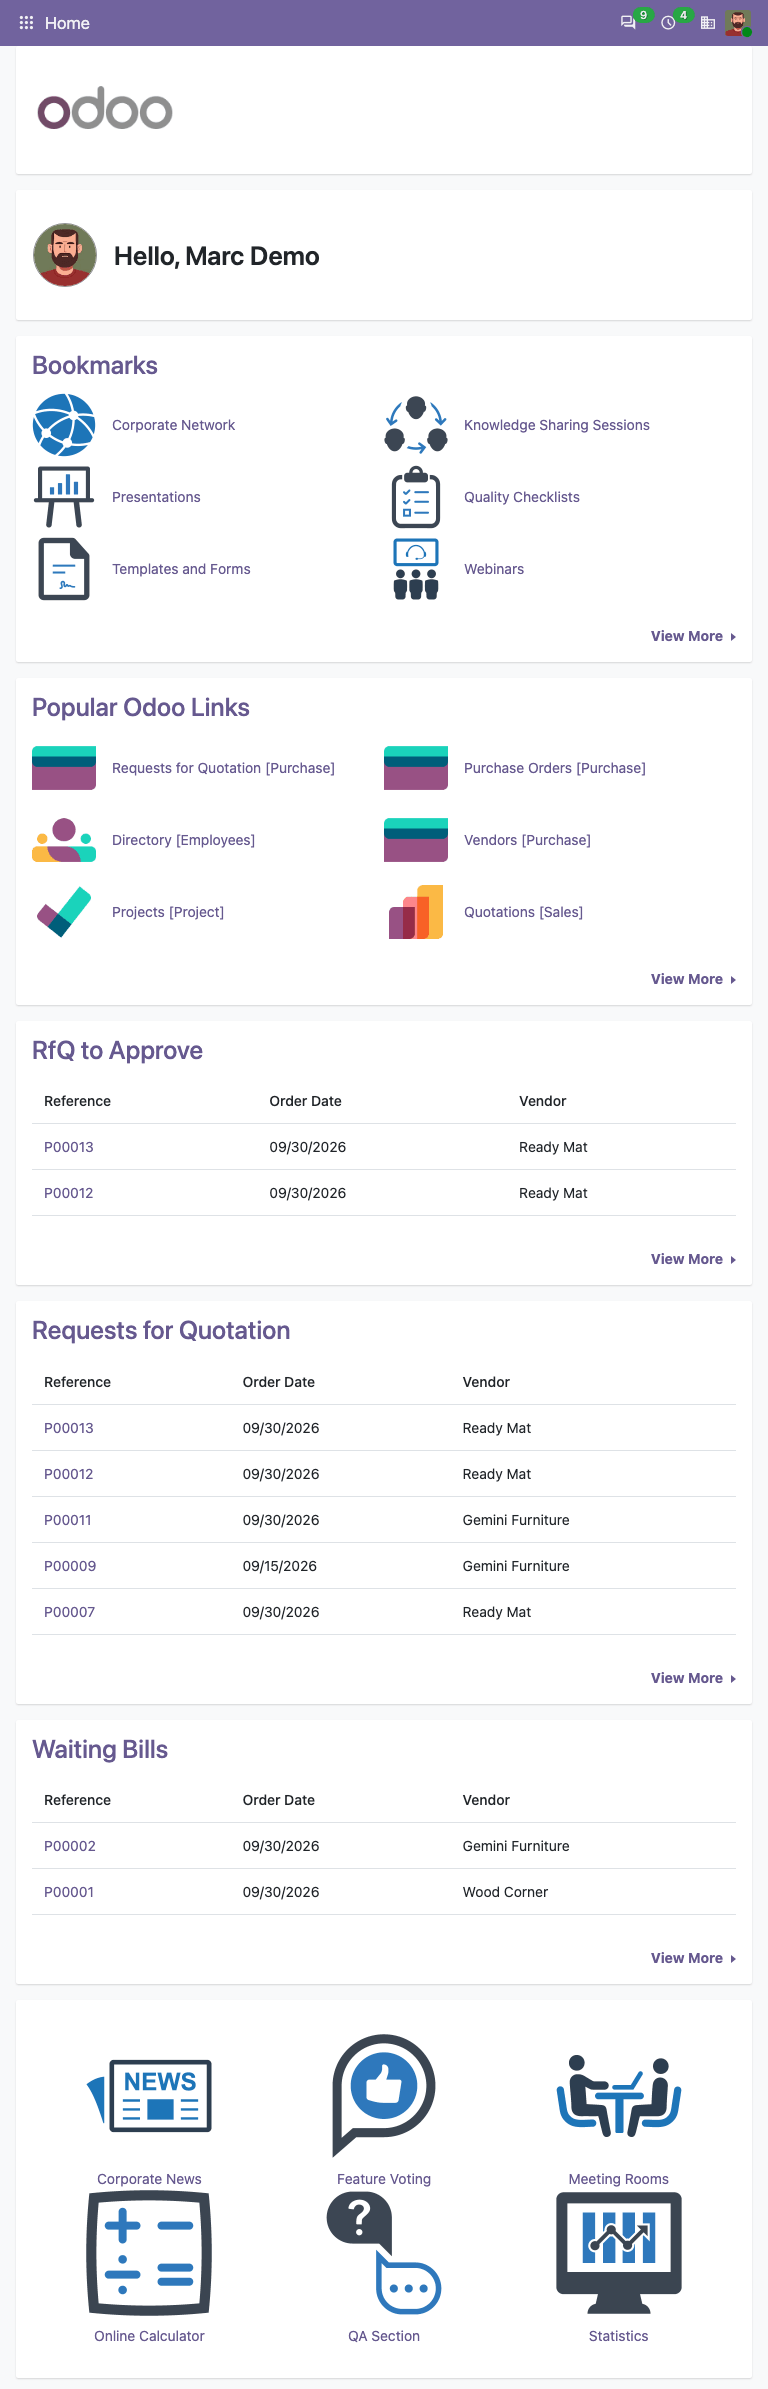
Task: Open waiting bill P00001
Action: [x=69, y=1892]
